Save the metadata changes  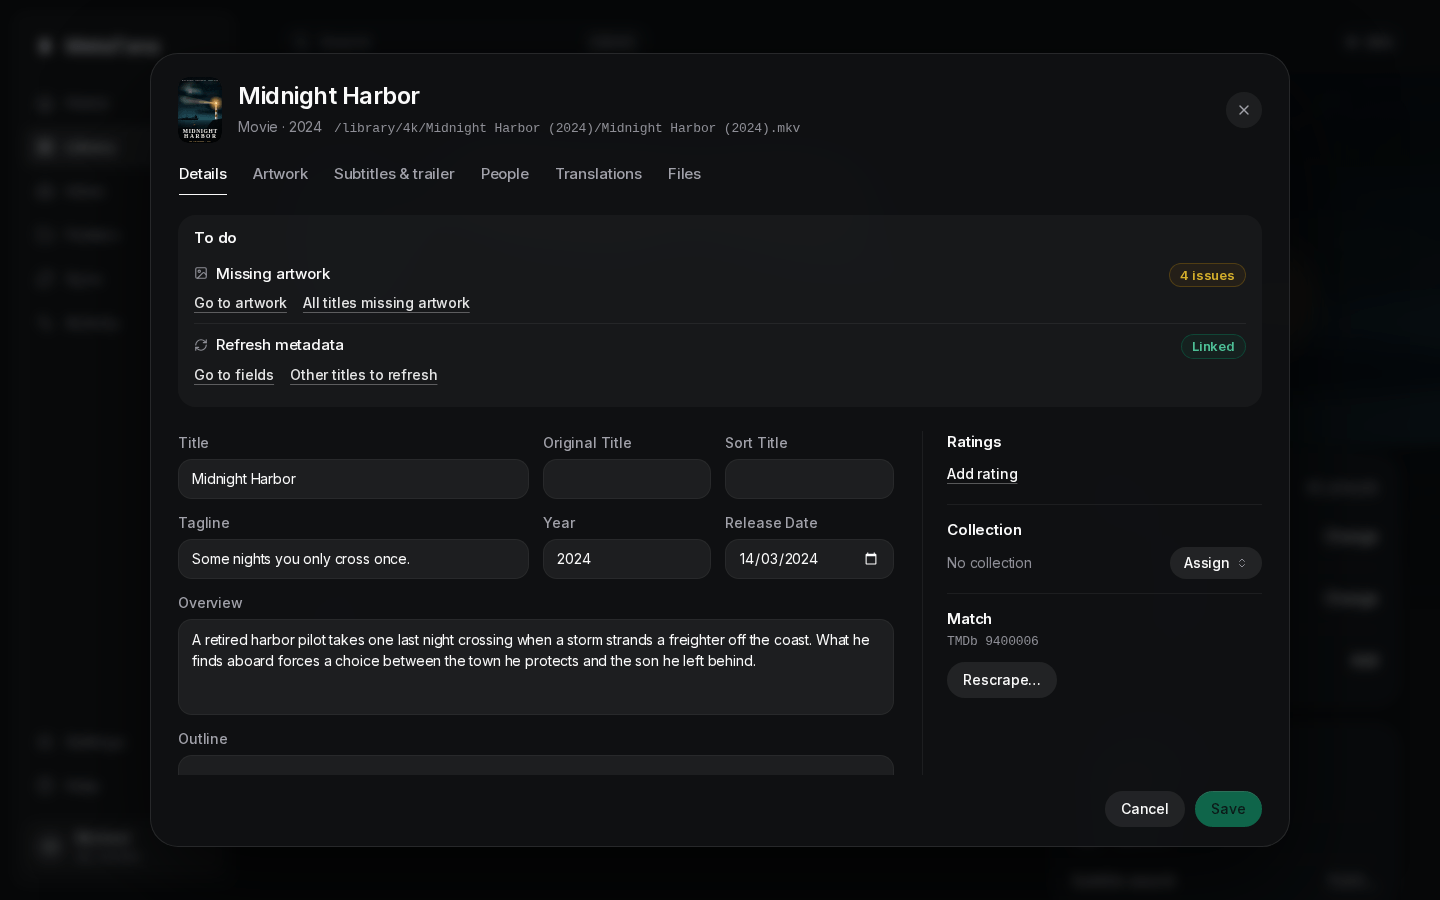[x=1228, y=809]
